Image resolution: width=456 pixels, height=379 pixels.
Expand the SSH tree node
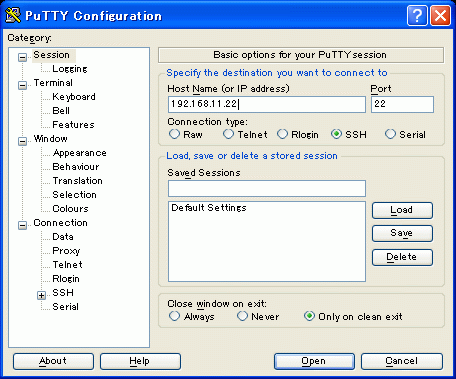coord(41,295)
